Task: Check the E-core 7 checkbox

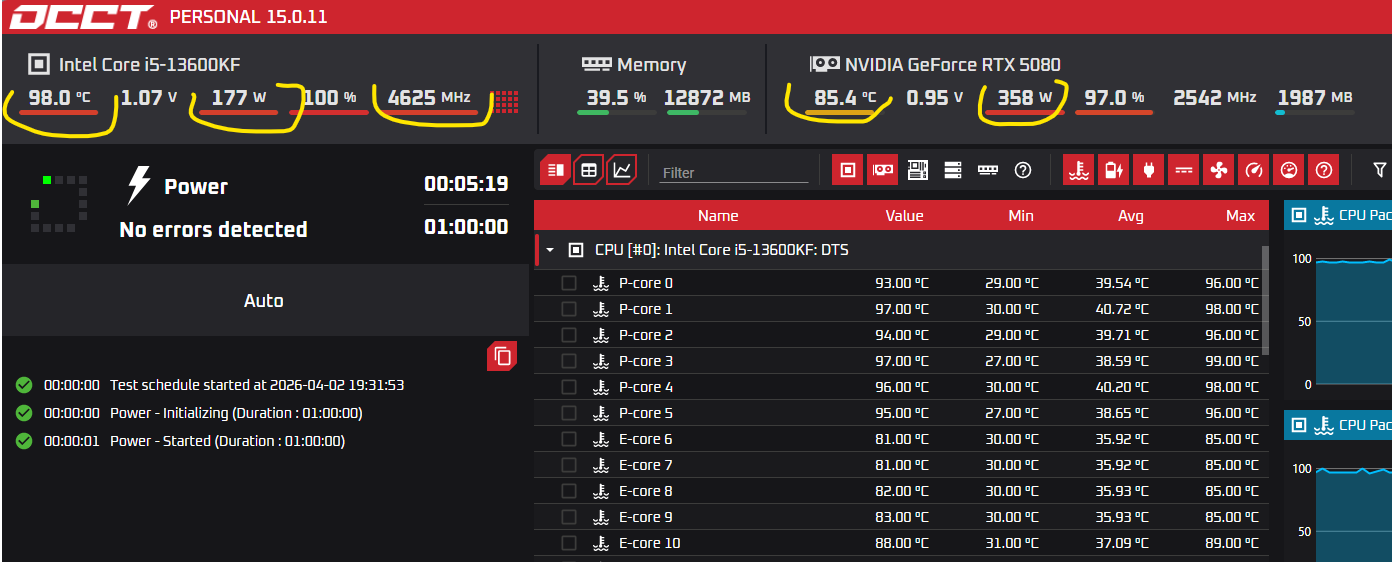Action: click(x=569, y=465)
